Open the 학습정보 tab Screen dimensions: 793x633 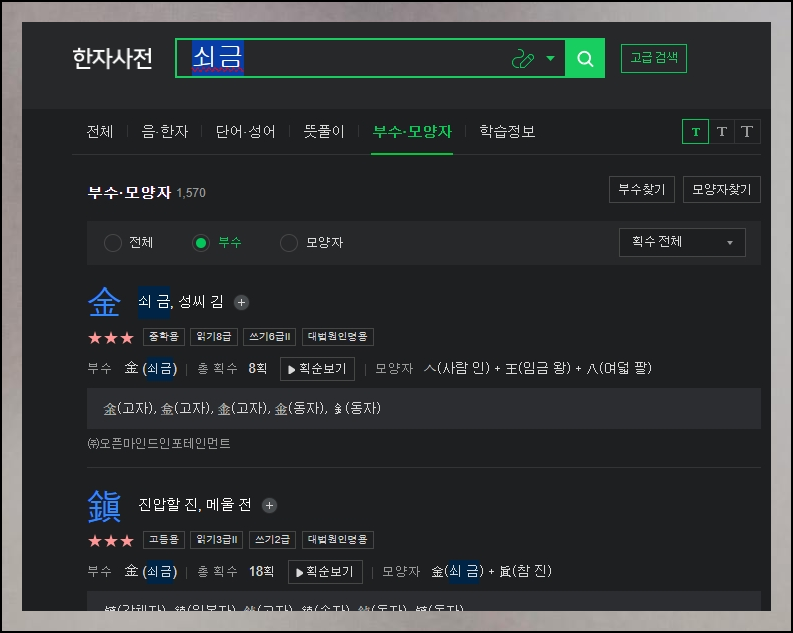coord(507,131)
